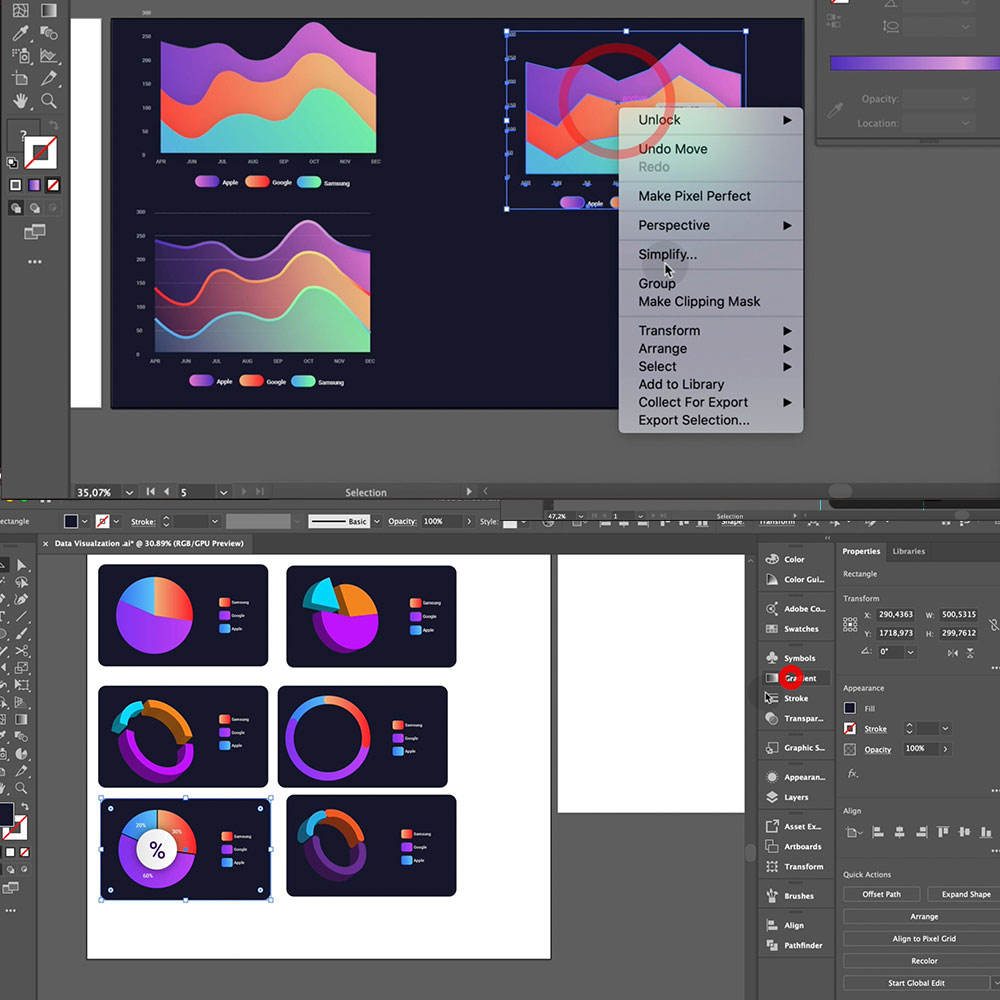Click the Fill color swatch in Appearance
This screenshot has height=1000, width=1000.
(x=849, y=708)
